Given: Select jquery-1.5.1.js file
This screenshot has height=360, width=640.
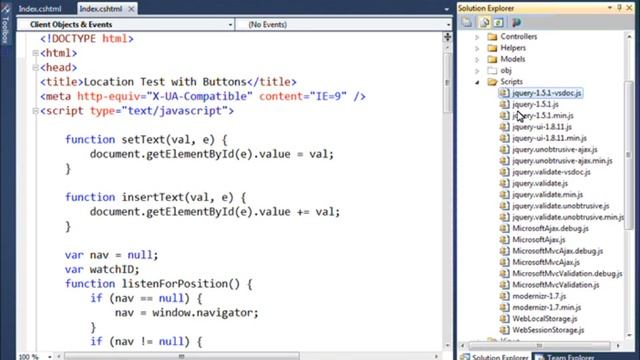Looking at the screenshot, I should (x=536, y=104).
